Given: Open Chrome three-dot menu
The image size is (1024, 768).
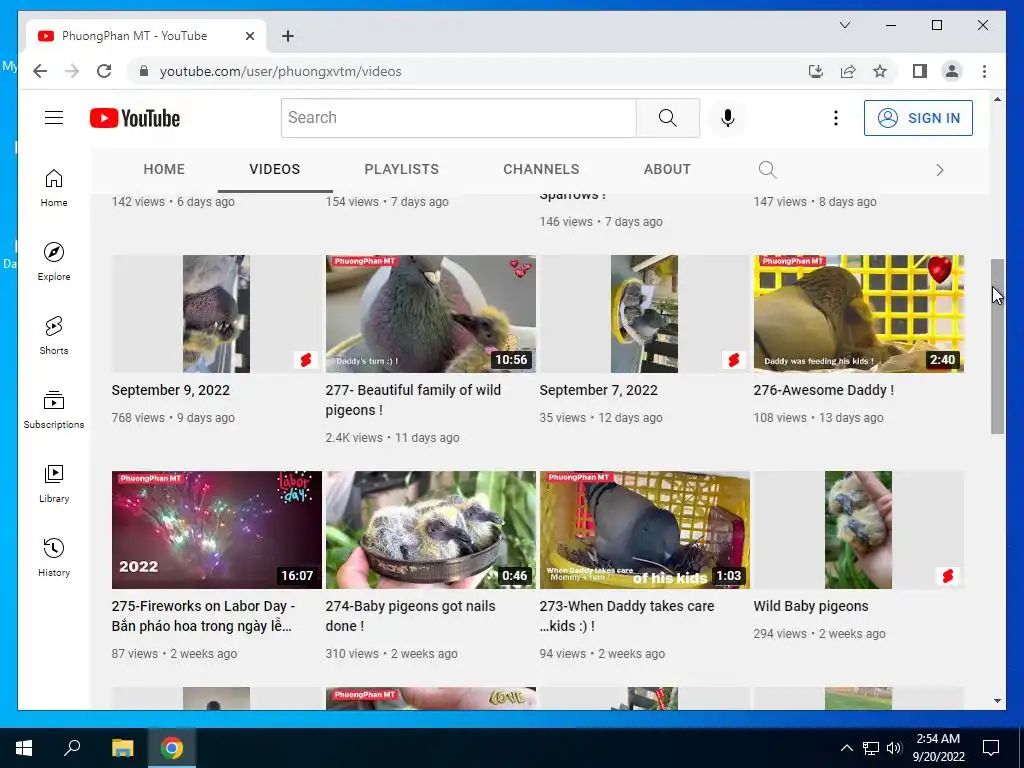Looking at the screenshot, I should 984,71.
